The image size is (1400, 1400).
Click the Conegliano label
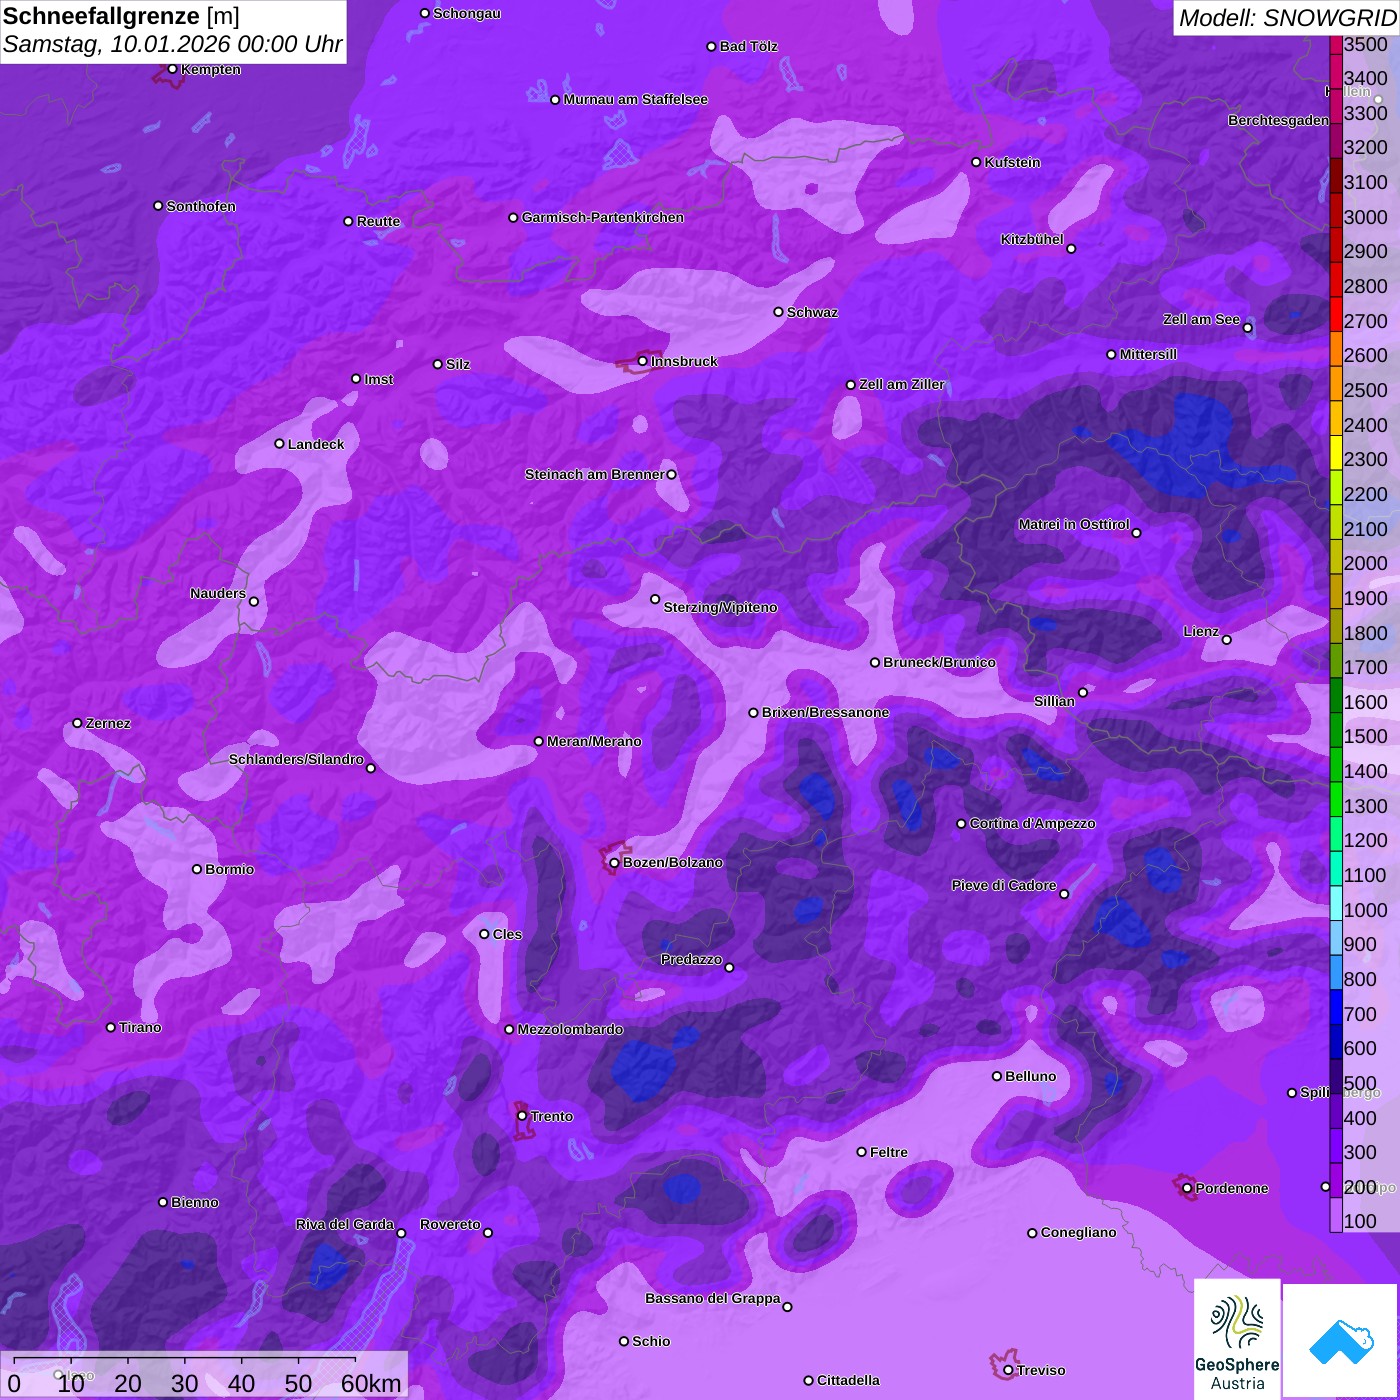point(1078,1232)
